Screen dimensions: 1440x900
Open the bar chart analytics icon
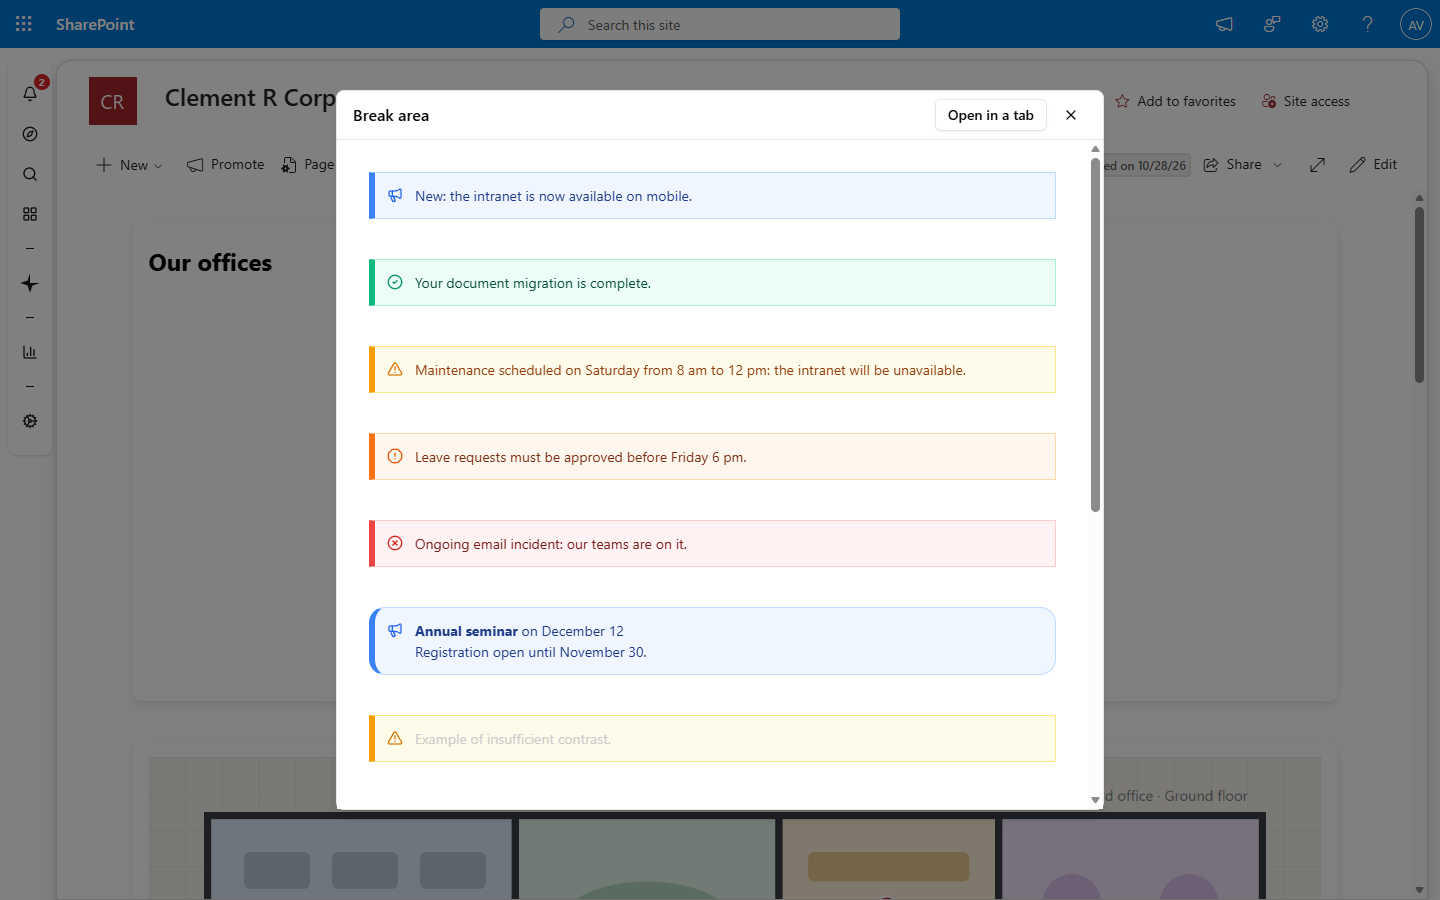pyautogui.click(x=30, y=352)
